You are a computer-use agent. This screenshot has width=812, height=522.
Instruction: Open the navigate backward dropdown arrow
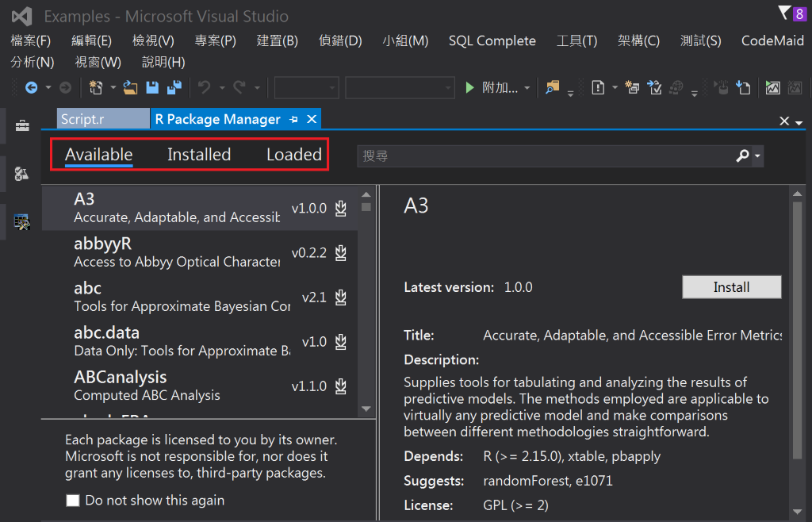pos(48,88)
